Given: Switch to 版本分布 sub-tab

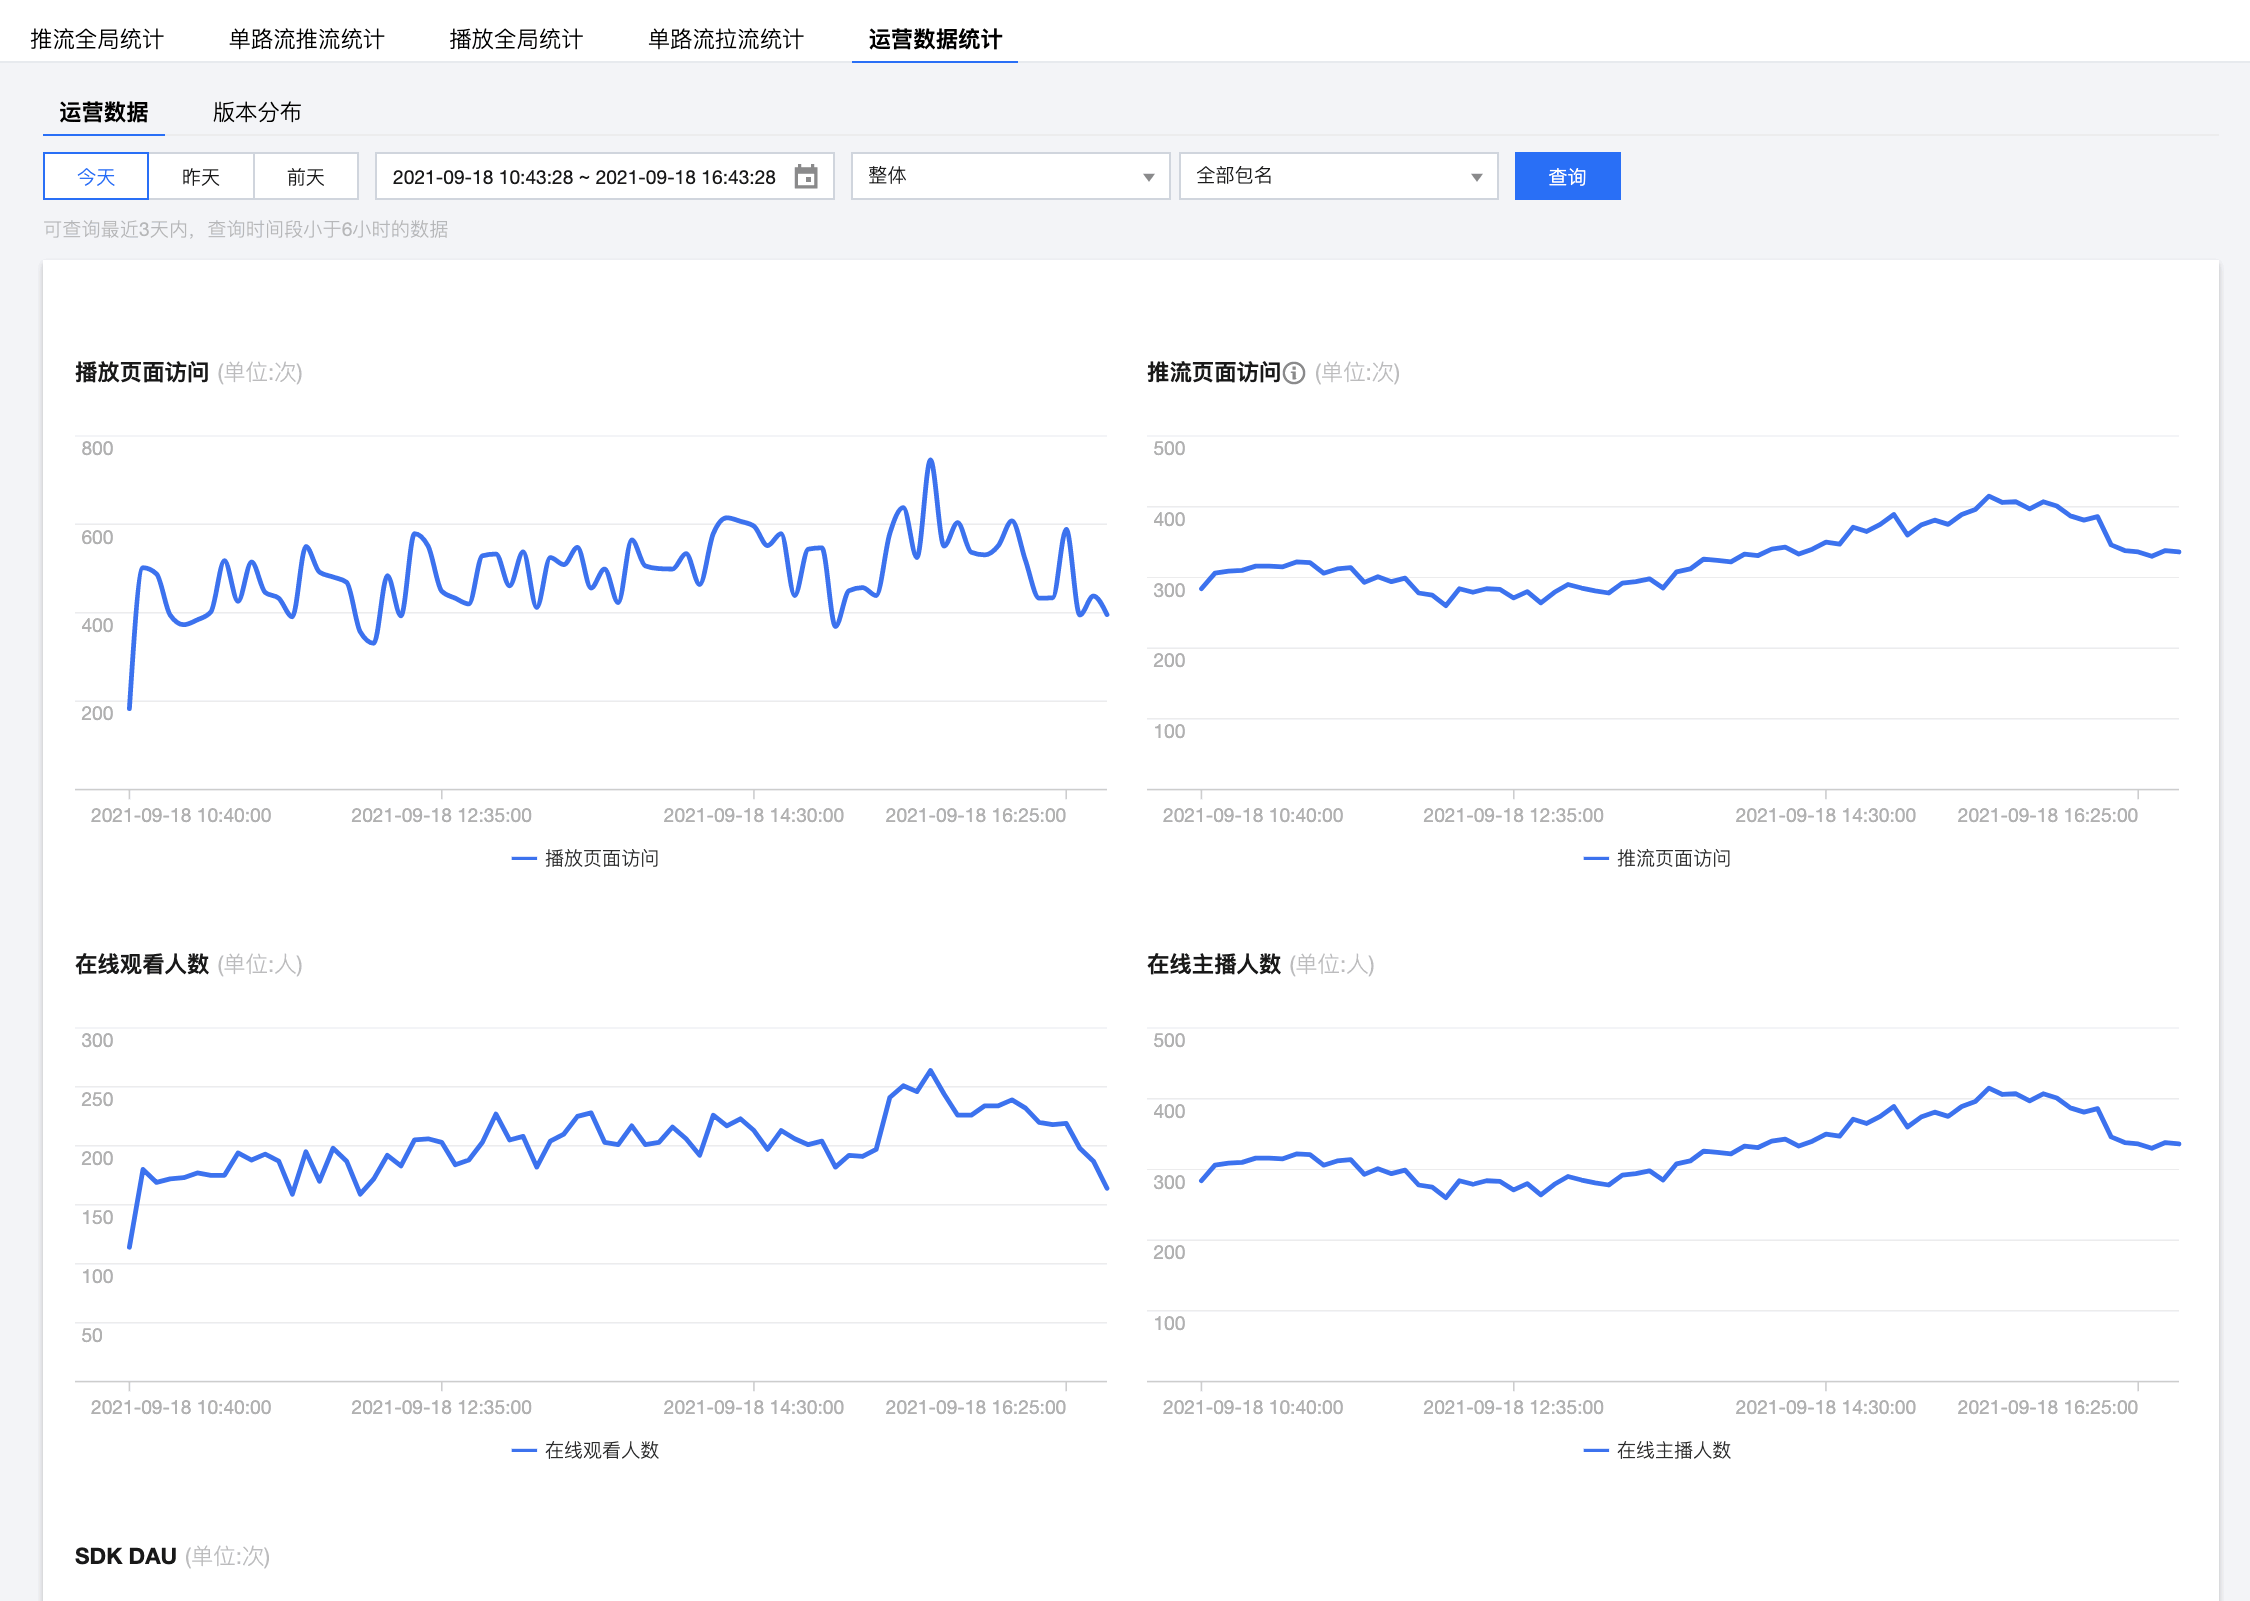Looking at the screenshot, I should tap(257, 112).
